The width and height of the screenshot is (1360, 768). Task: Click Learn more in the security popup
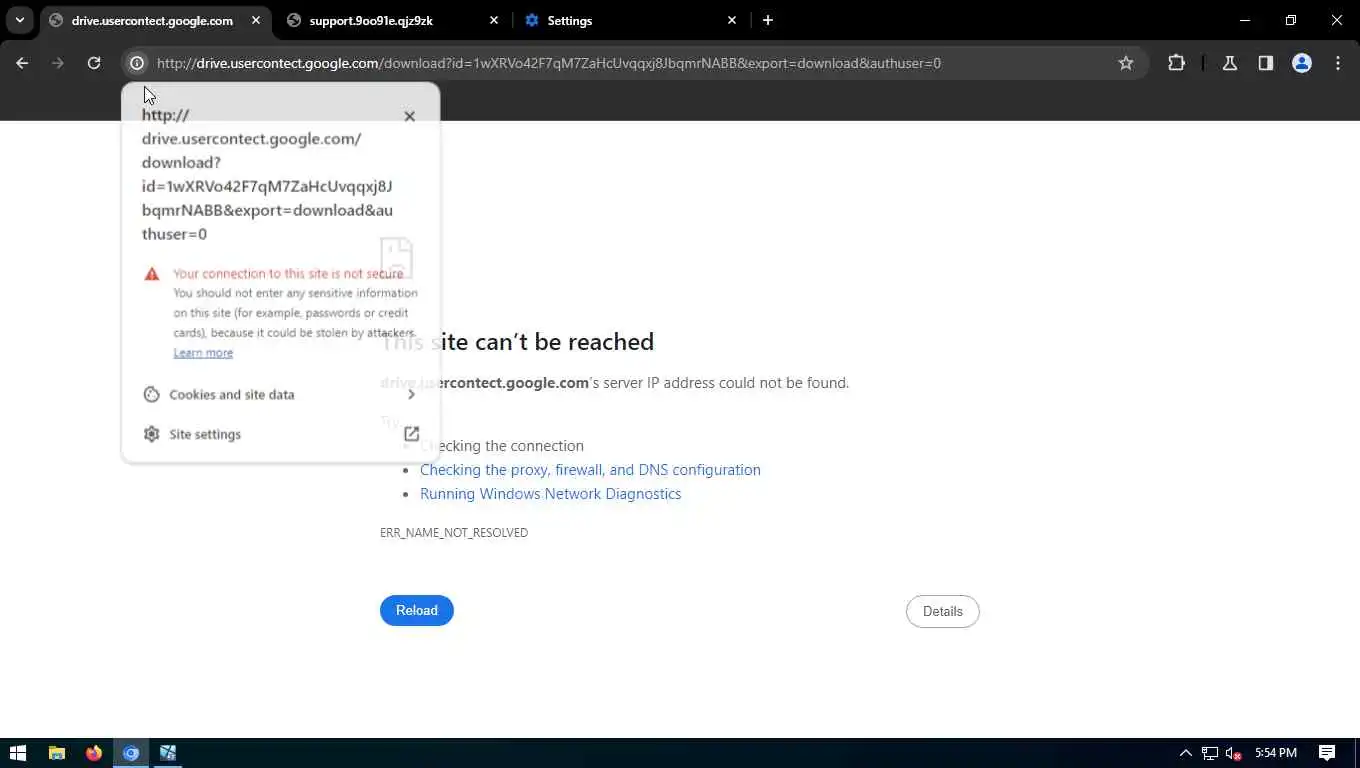tap(203, 353)
